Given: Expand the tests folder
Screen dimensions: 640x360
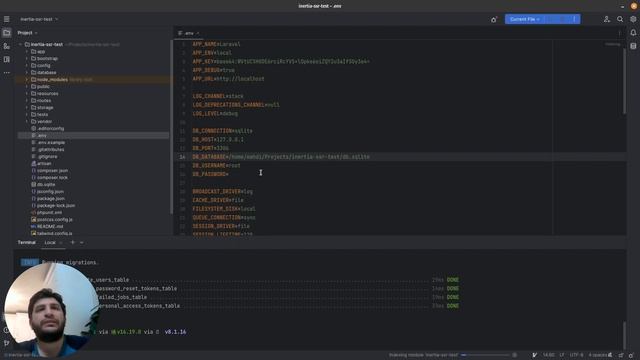Looking at the screenshot, I should (27, 115).
